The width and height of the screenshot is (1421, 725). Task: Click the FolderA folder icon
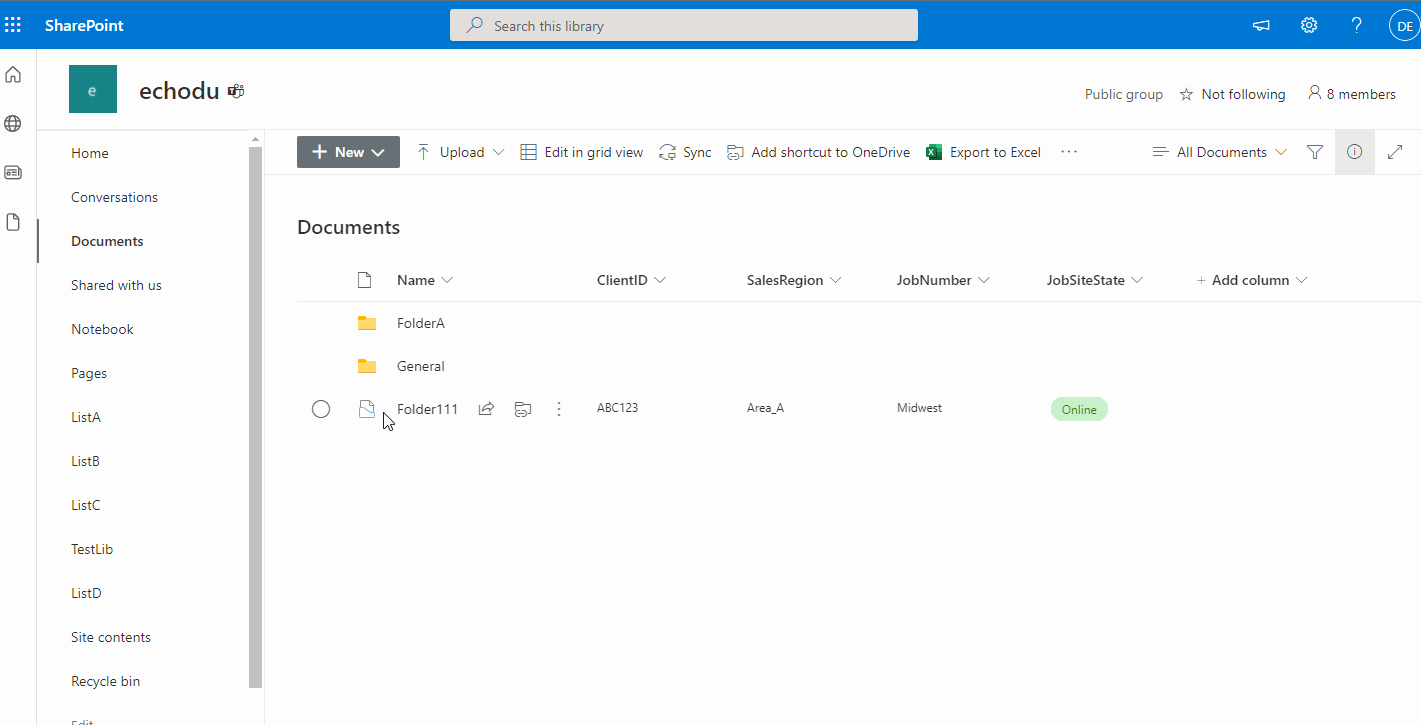point(367,323)
